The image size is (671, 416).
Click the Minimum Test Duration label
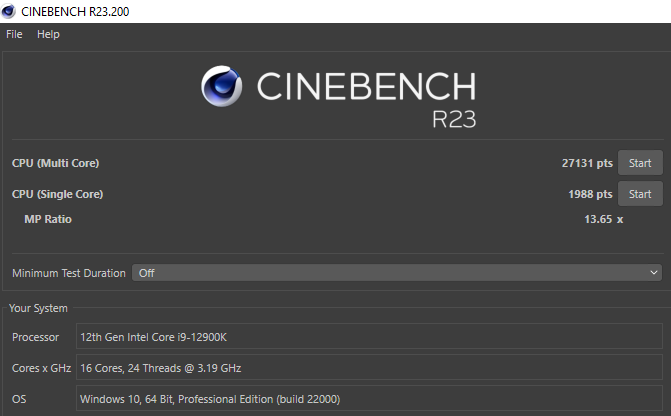[x=69, y=273]
